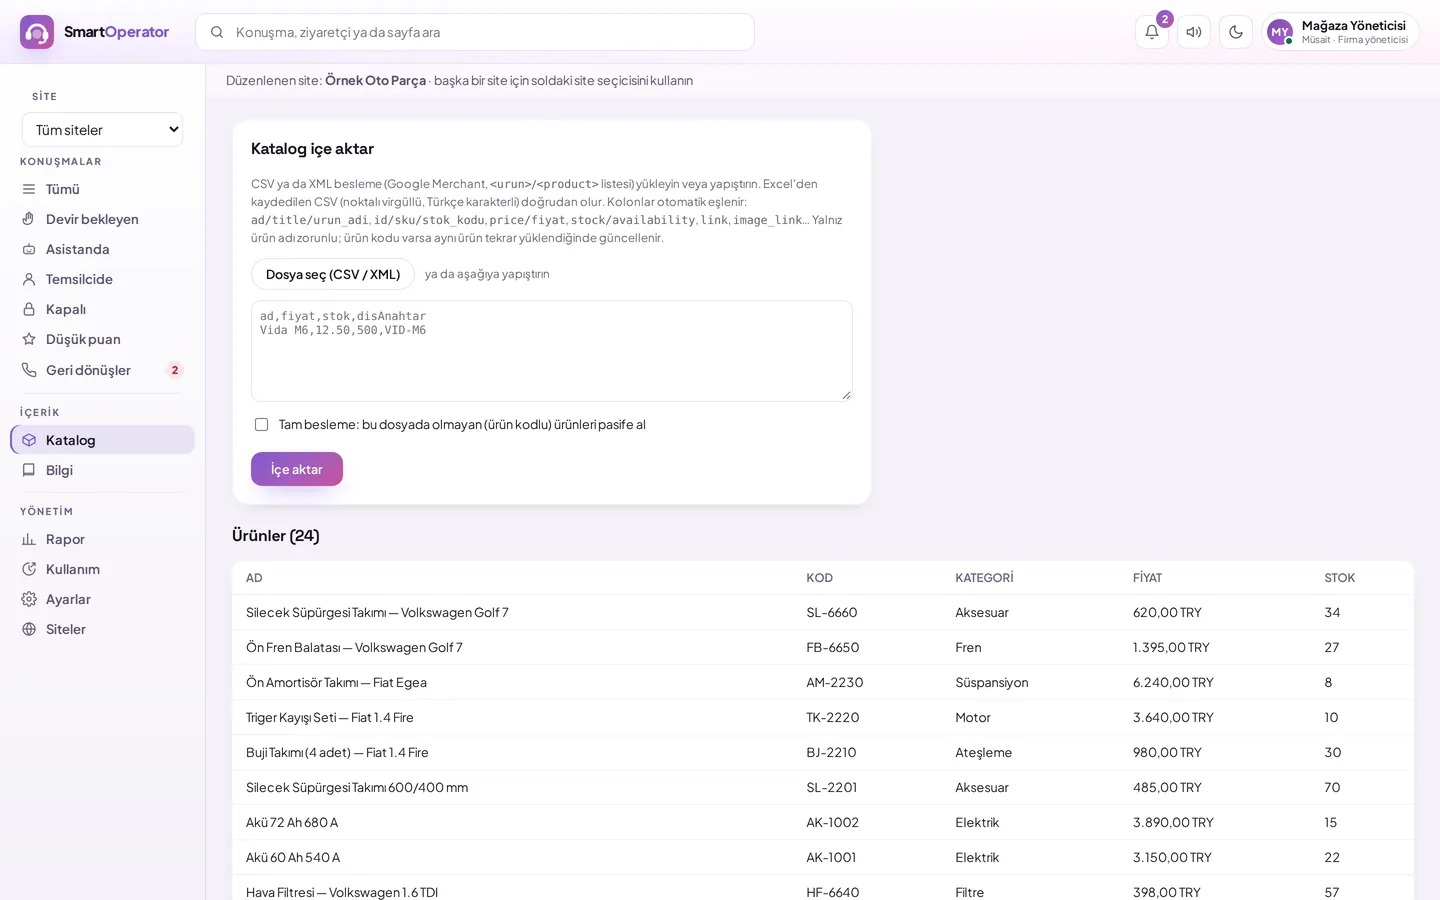The height and width of the screenshot is (900, 1440).
Task: Open the Geri dönüşler menu item
Action: 102,370
